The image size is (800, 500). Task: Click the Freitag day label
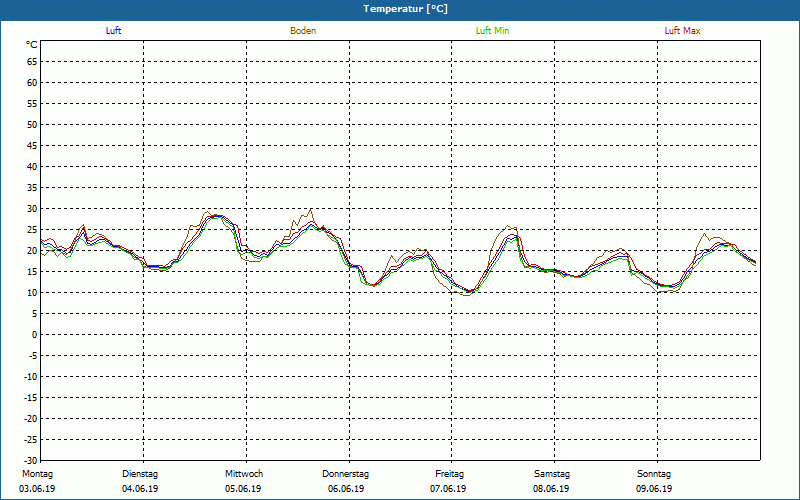pos(449,474)
